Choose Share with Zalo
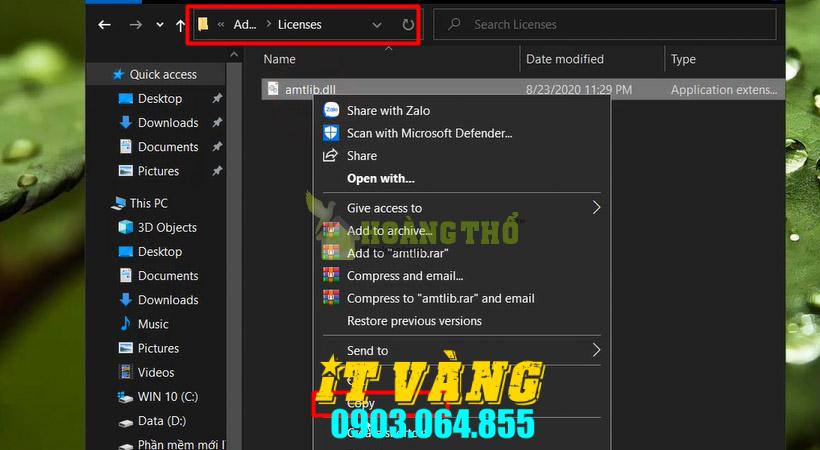Viewport: 820px width, 450px height. pyautogui.click(x=389, y=110)
